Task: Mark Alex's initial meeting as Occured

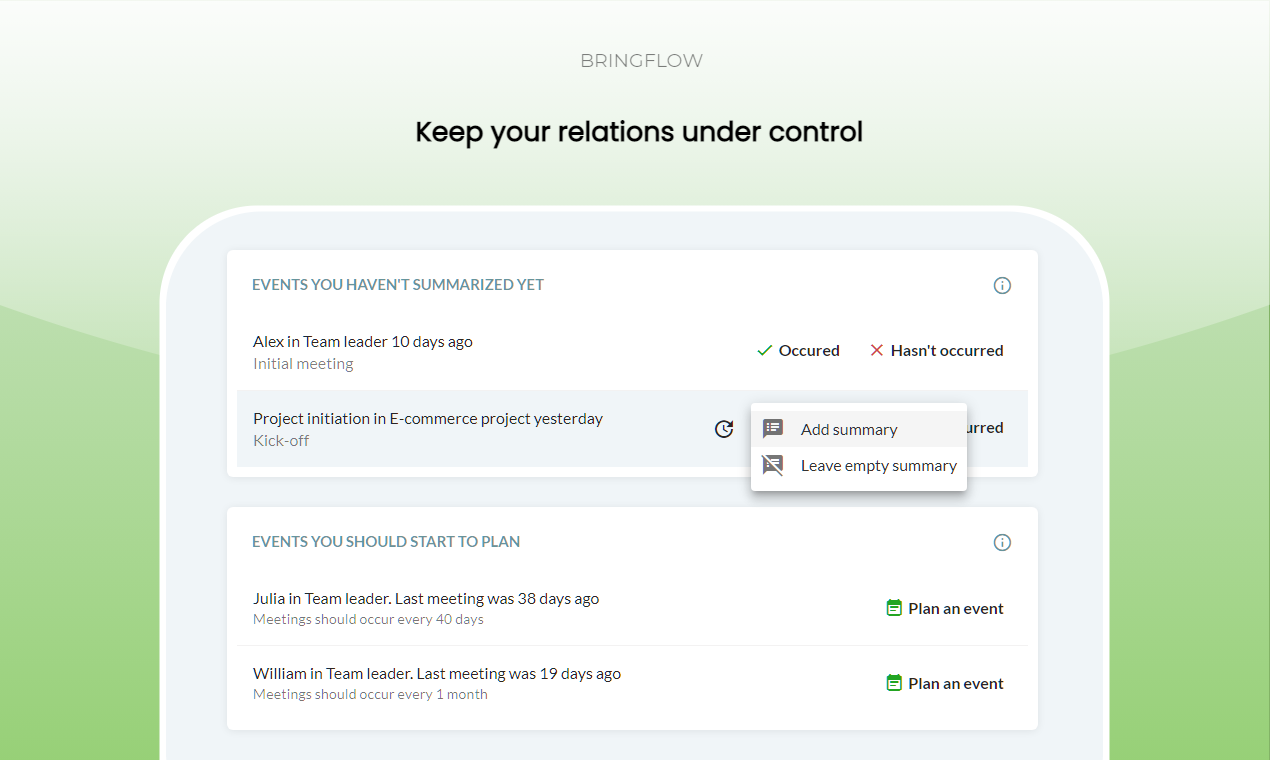Action: pyautogui.click(x=798, y=351)
